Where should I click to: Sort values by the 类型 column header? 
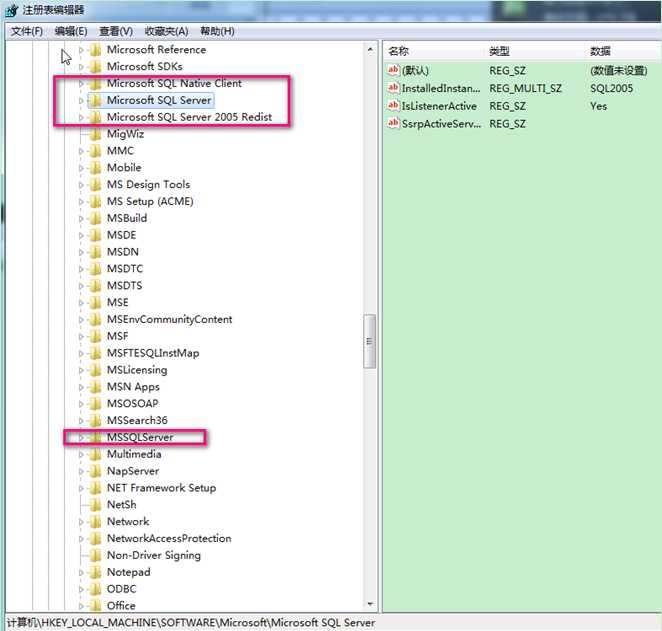tap(536, 51)
